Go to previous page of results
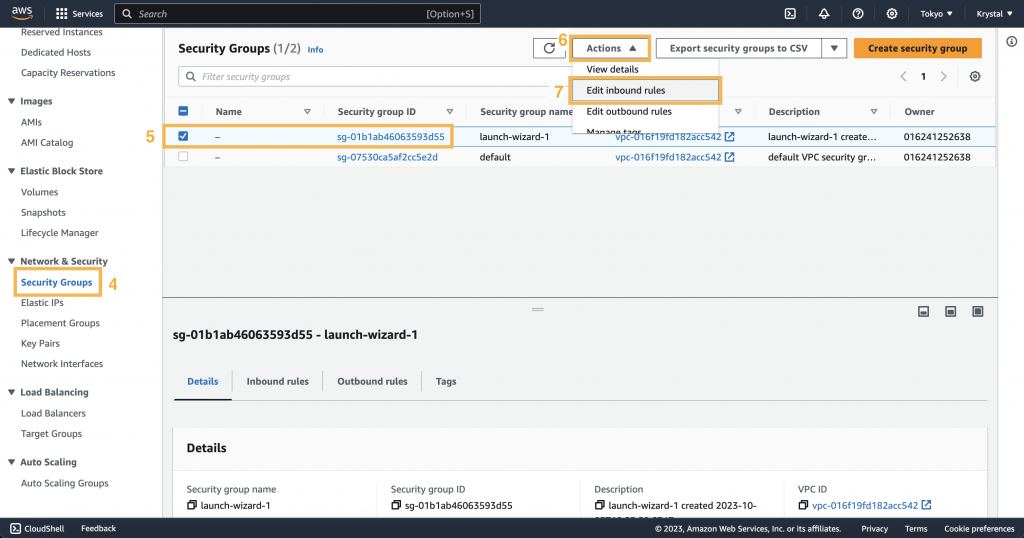The width and height of the screenshot is (1024, 538). coord(904,76)
